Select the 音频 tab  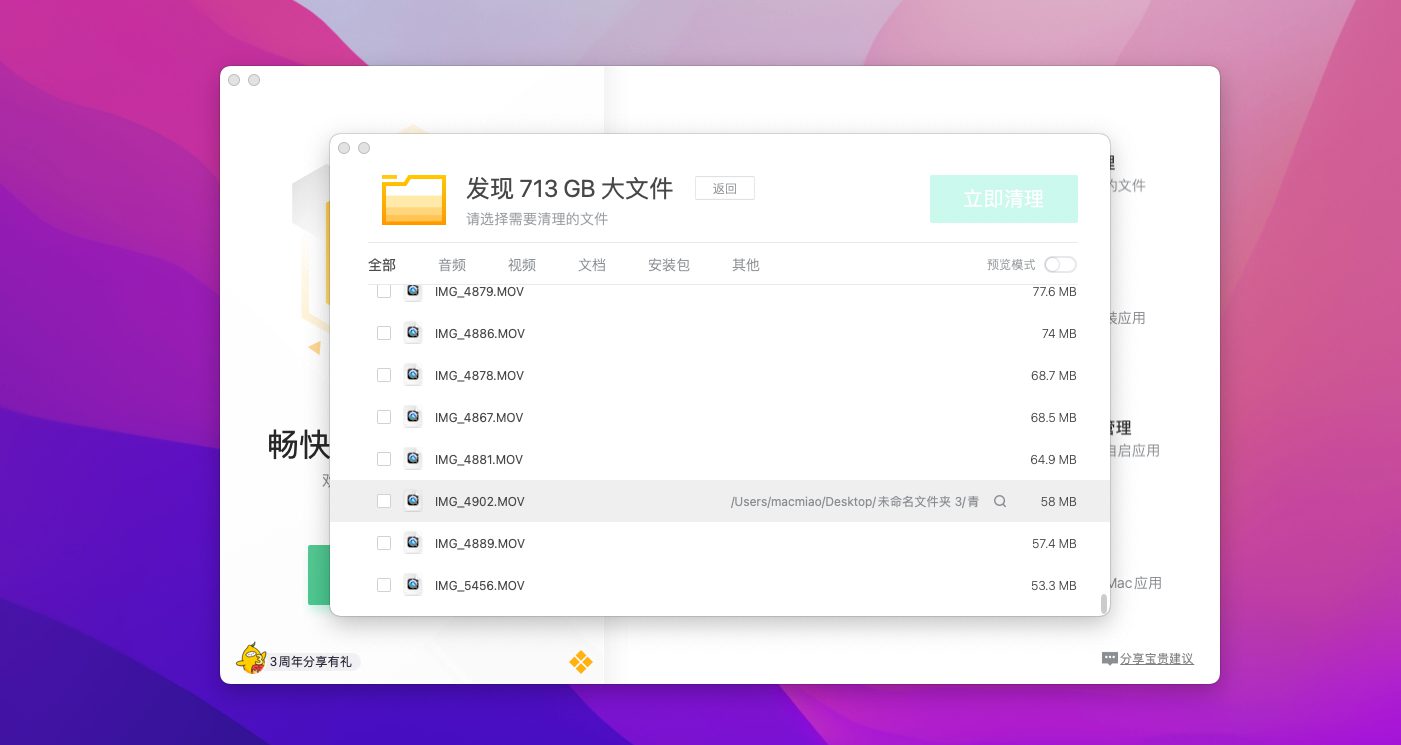[452, 265]
